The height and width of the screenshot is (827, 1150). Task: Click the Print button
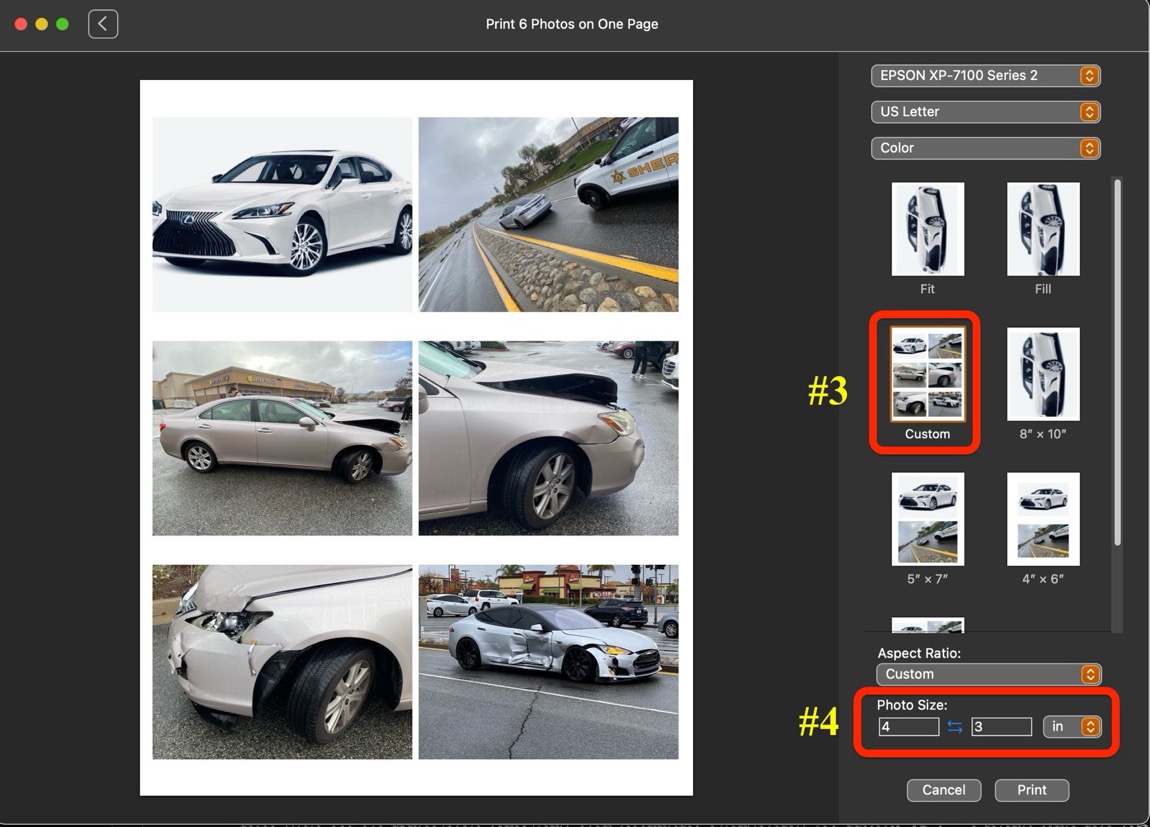(1032, 790)
